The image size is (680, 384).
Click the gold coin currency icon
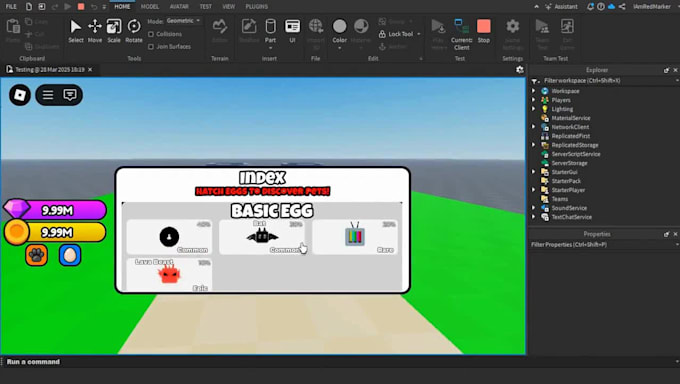(x=16, y=232)
